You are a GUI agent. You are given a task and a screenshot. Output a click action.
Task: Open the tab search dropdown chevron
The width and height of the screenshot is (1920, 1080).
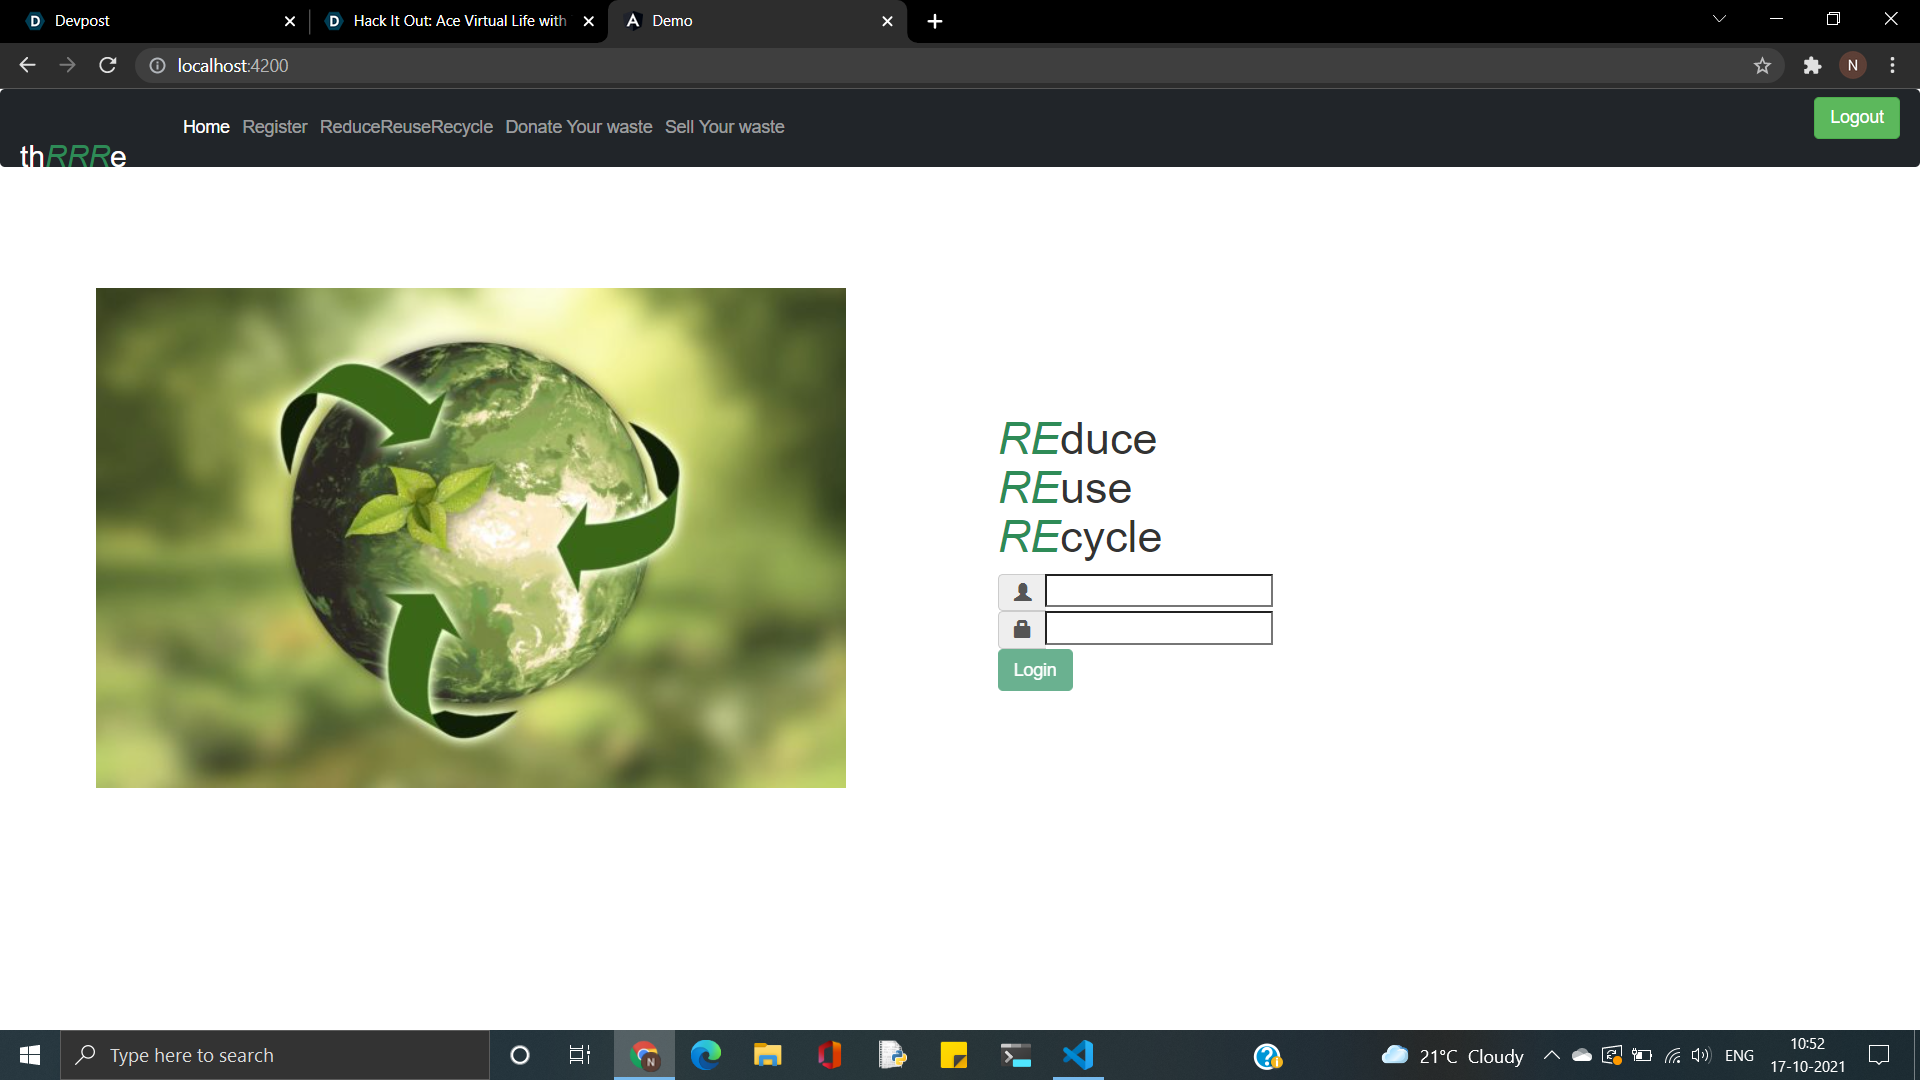(x=1719, y=19)
